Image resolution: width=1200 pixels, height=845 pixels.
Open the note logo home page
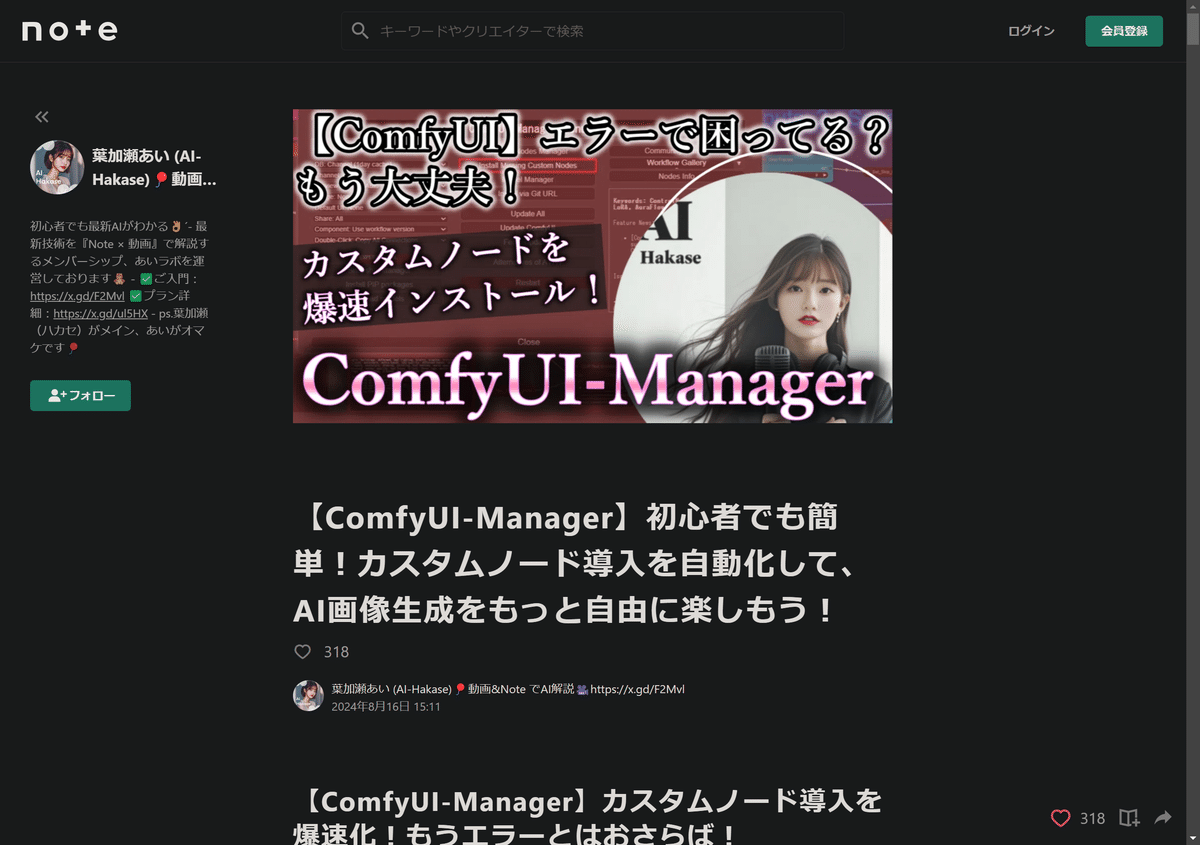point(70,31)
